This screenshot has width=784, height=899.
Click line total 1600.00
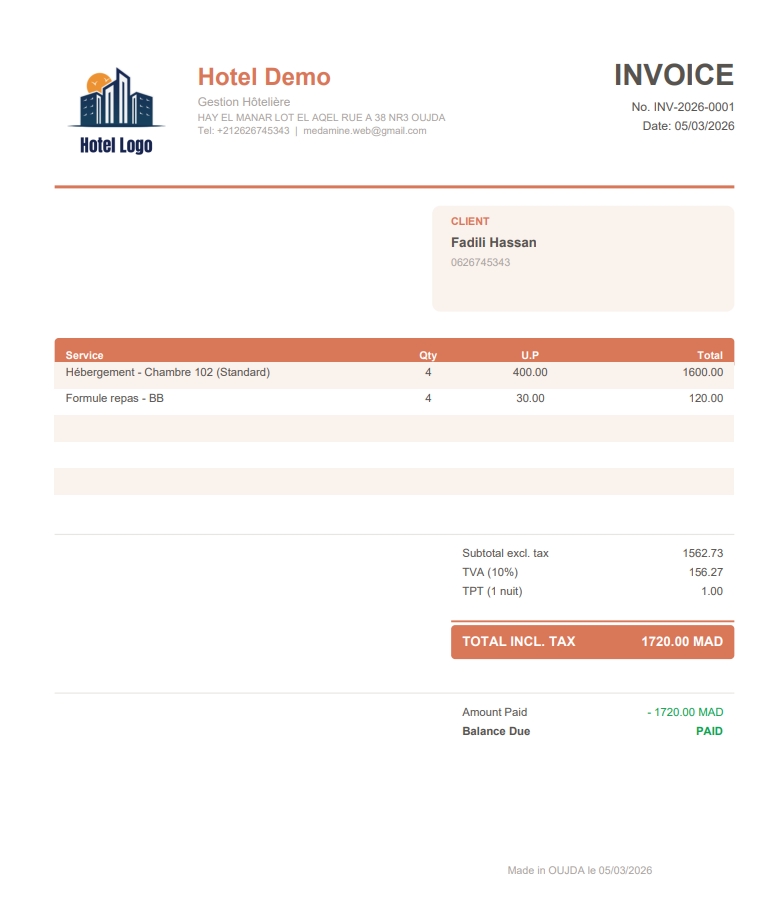click(703, 372)
